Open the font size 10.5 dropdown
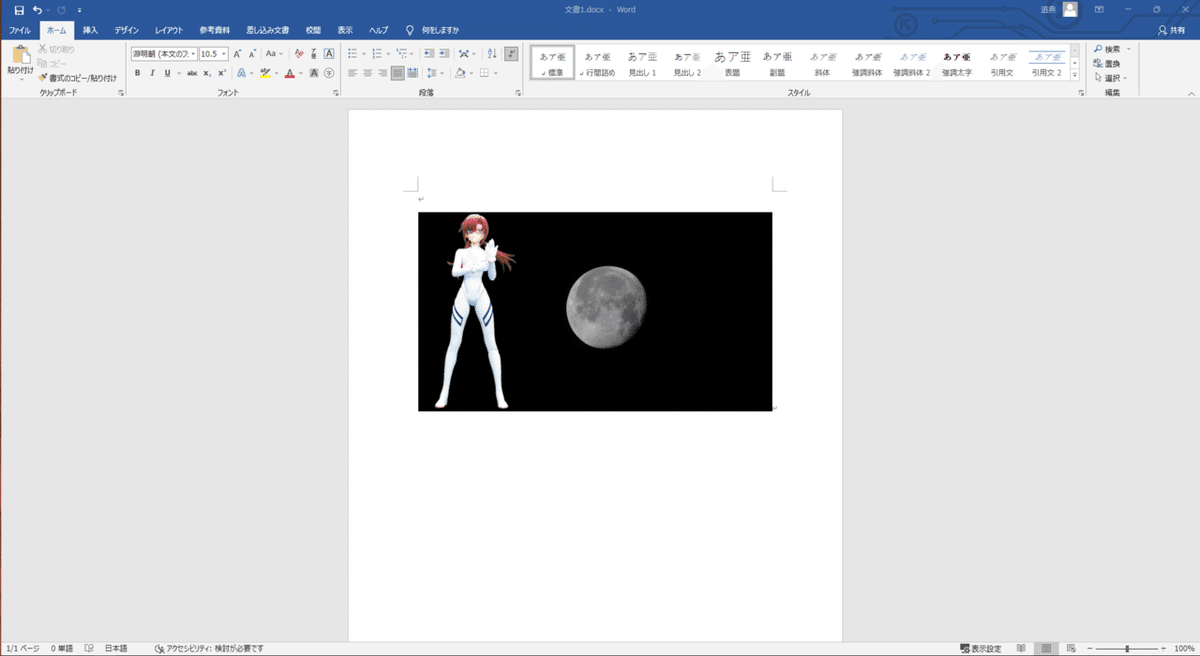The image size is (1200, 656). (225, 54)
